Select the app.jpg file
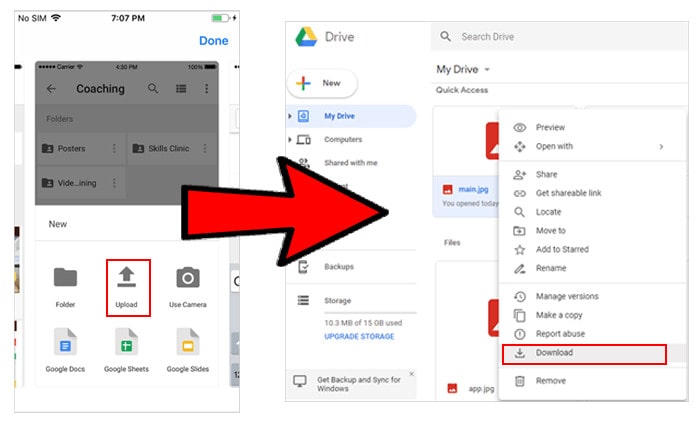This screenshot has height=425, width=700. pyautogui.click(x=481, y=388)
